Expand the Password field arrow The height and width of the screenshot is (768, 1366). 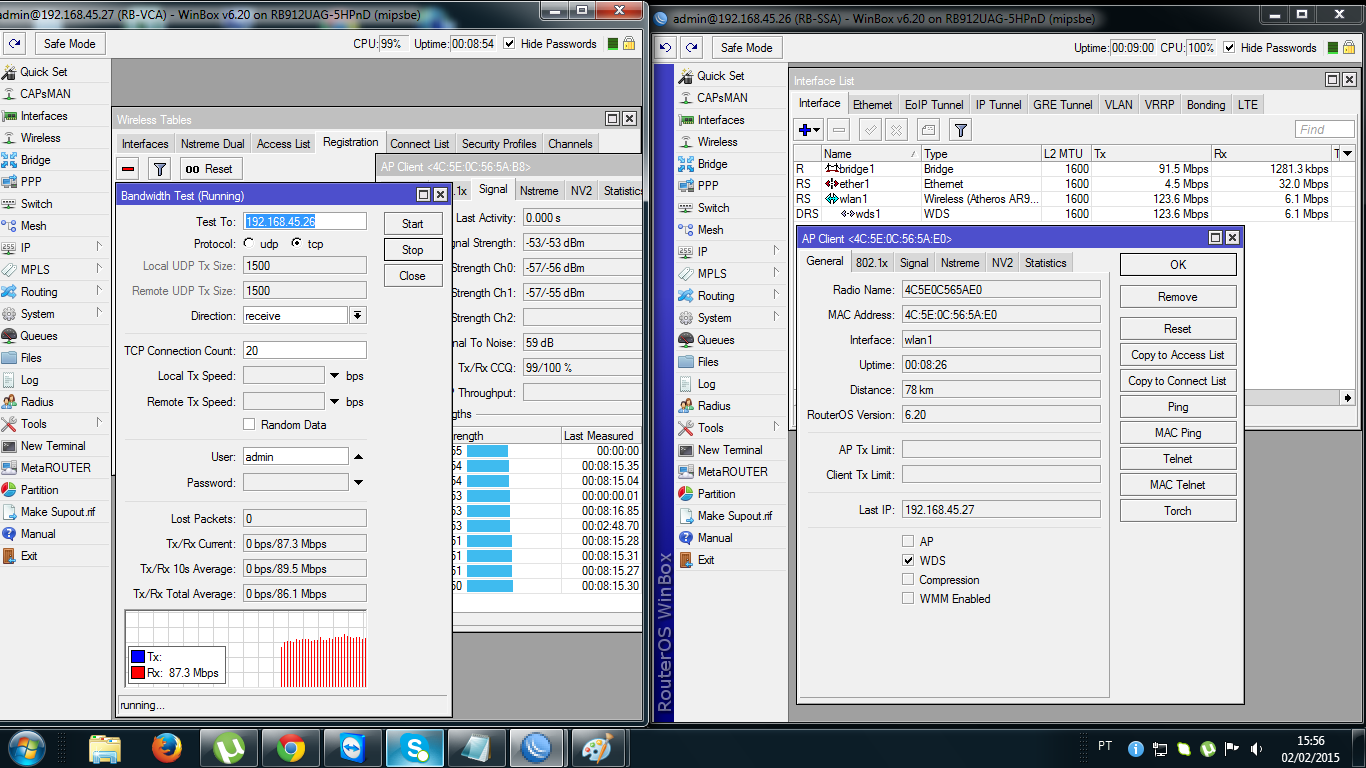(358, 482)
